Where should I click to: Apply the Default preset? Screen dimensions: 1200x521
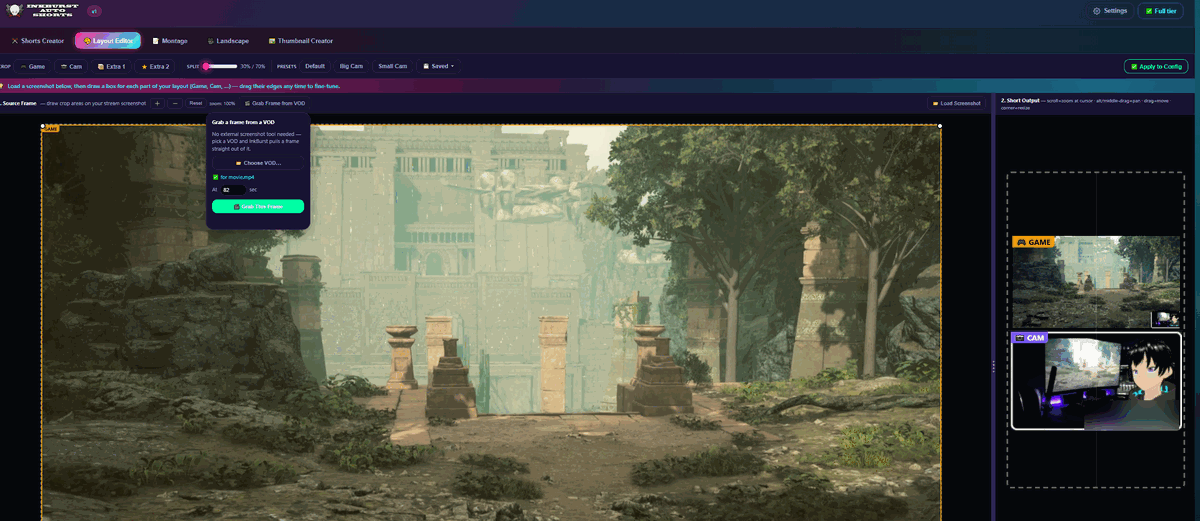click(315, 66)
